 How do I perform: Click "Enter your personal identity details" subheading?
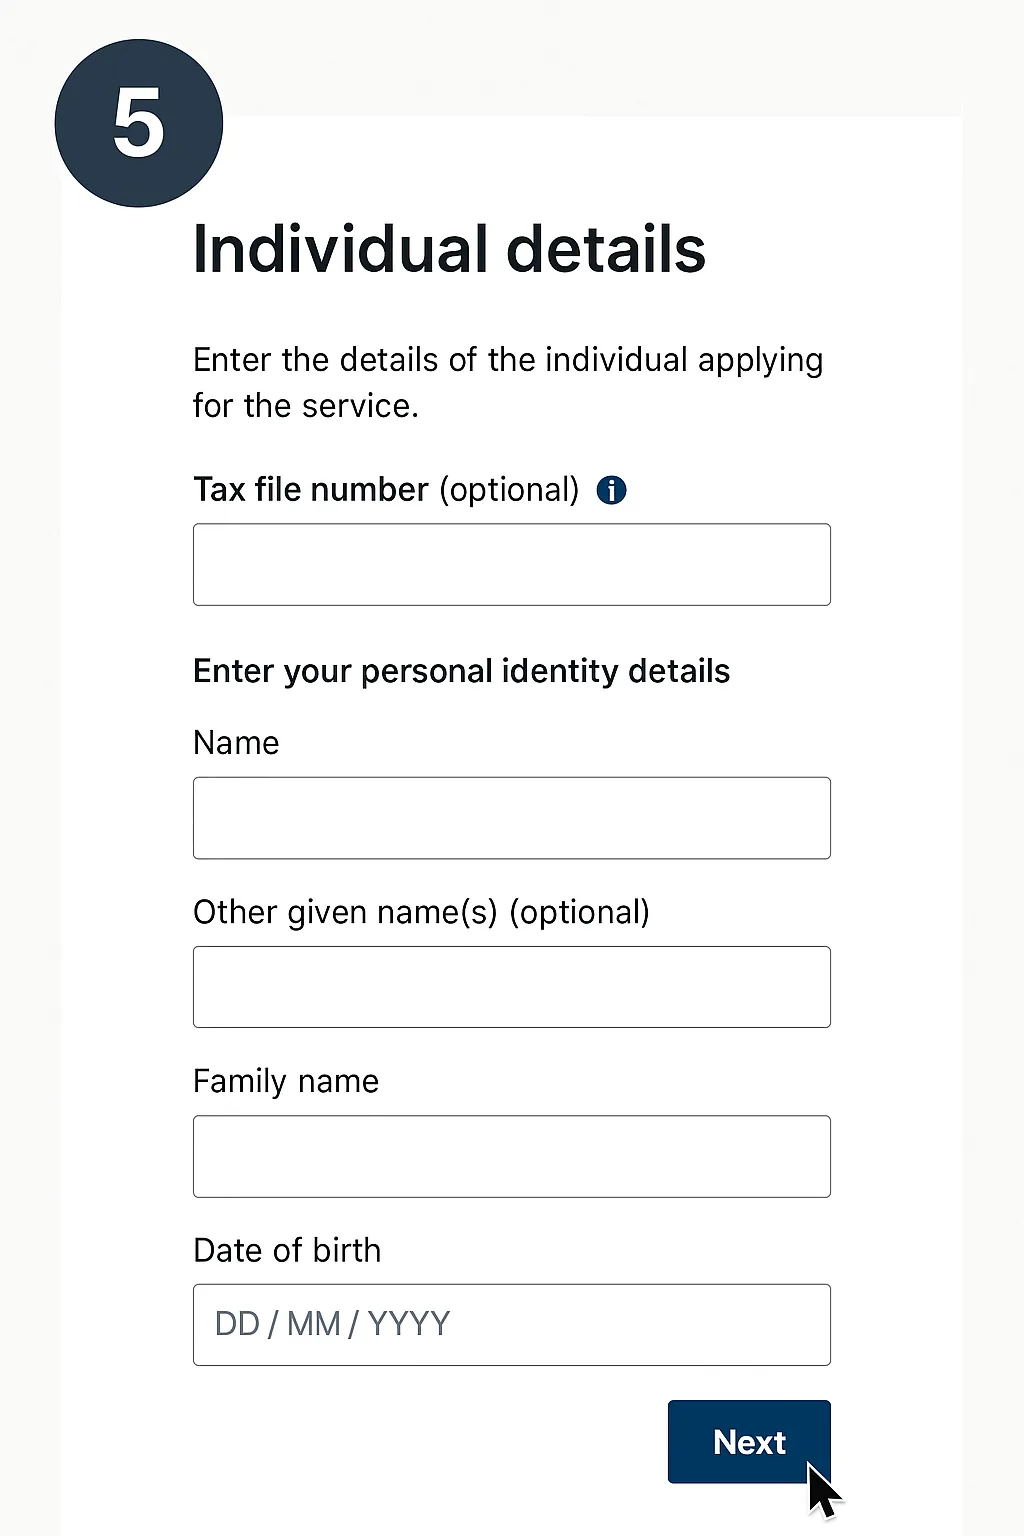pyautogui.click(x=461, y=671)
